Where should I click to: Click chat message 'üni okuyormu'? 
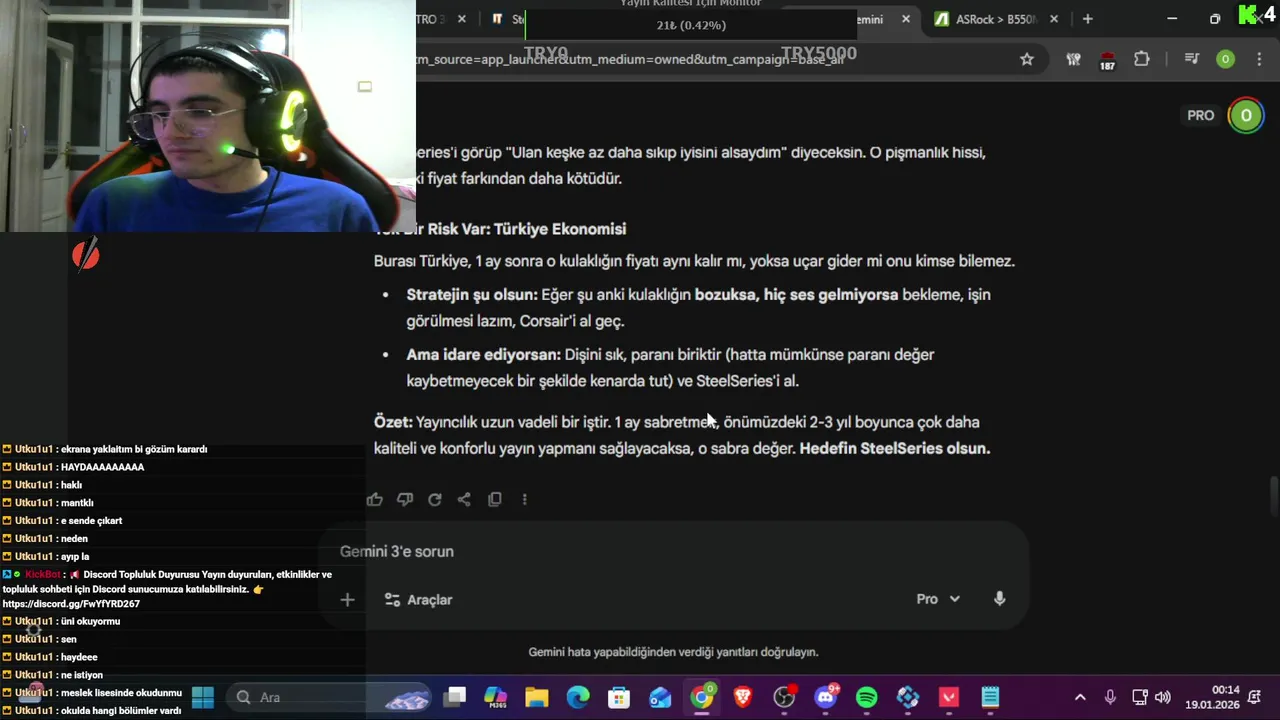pos(90,621)
